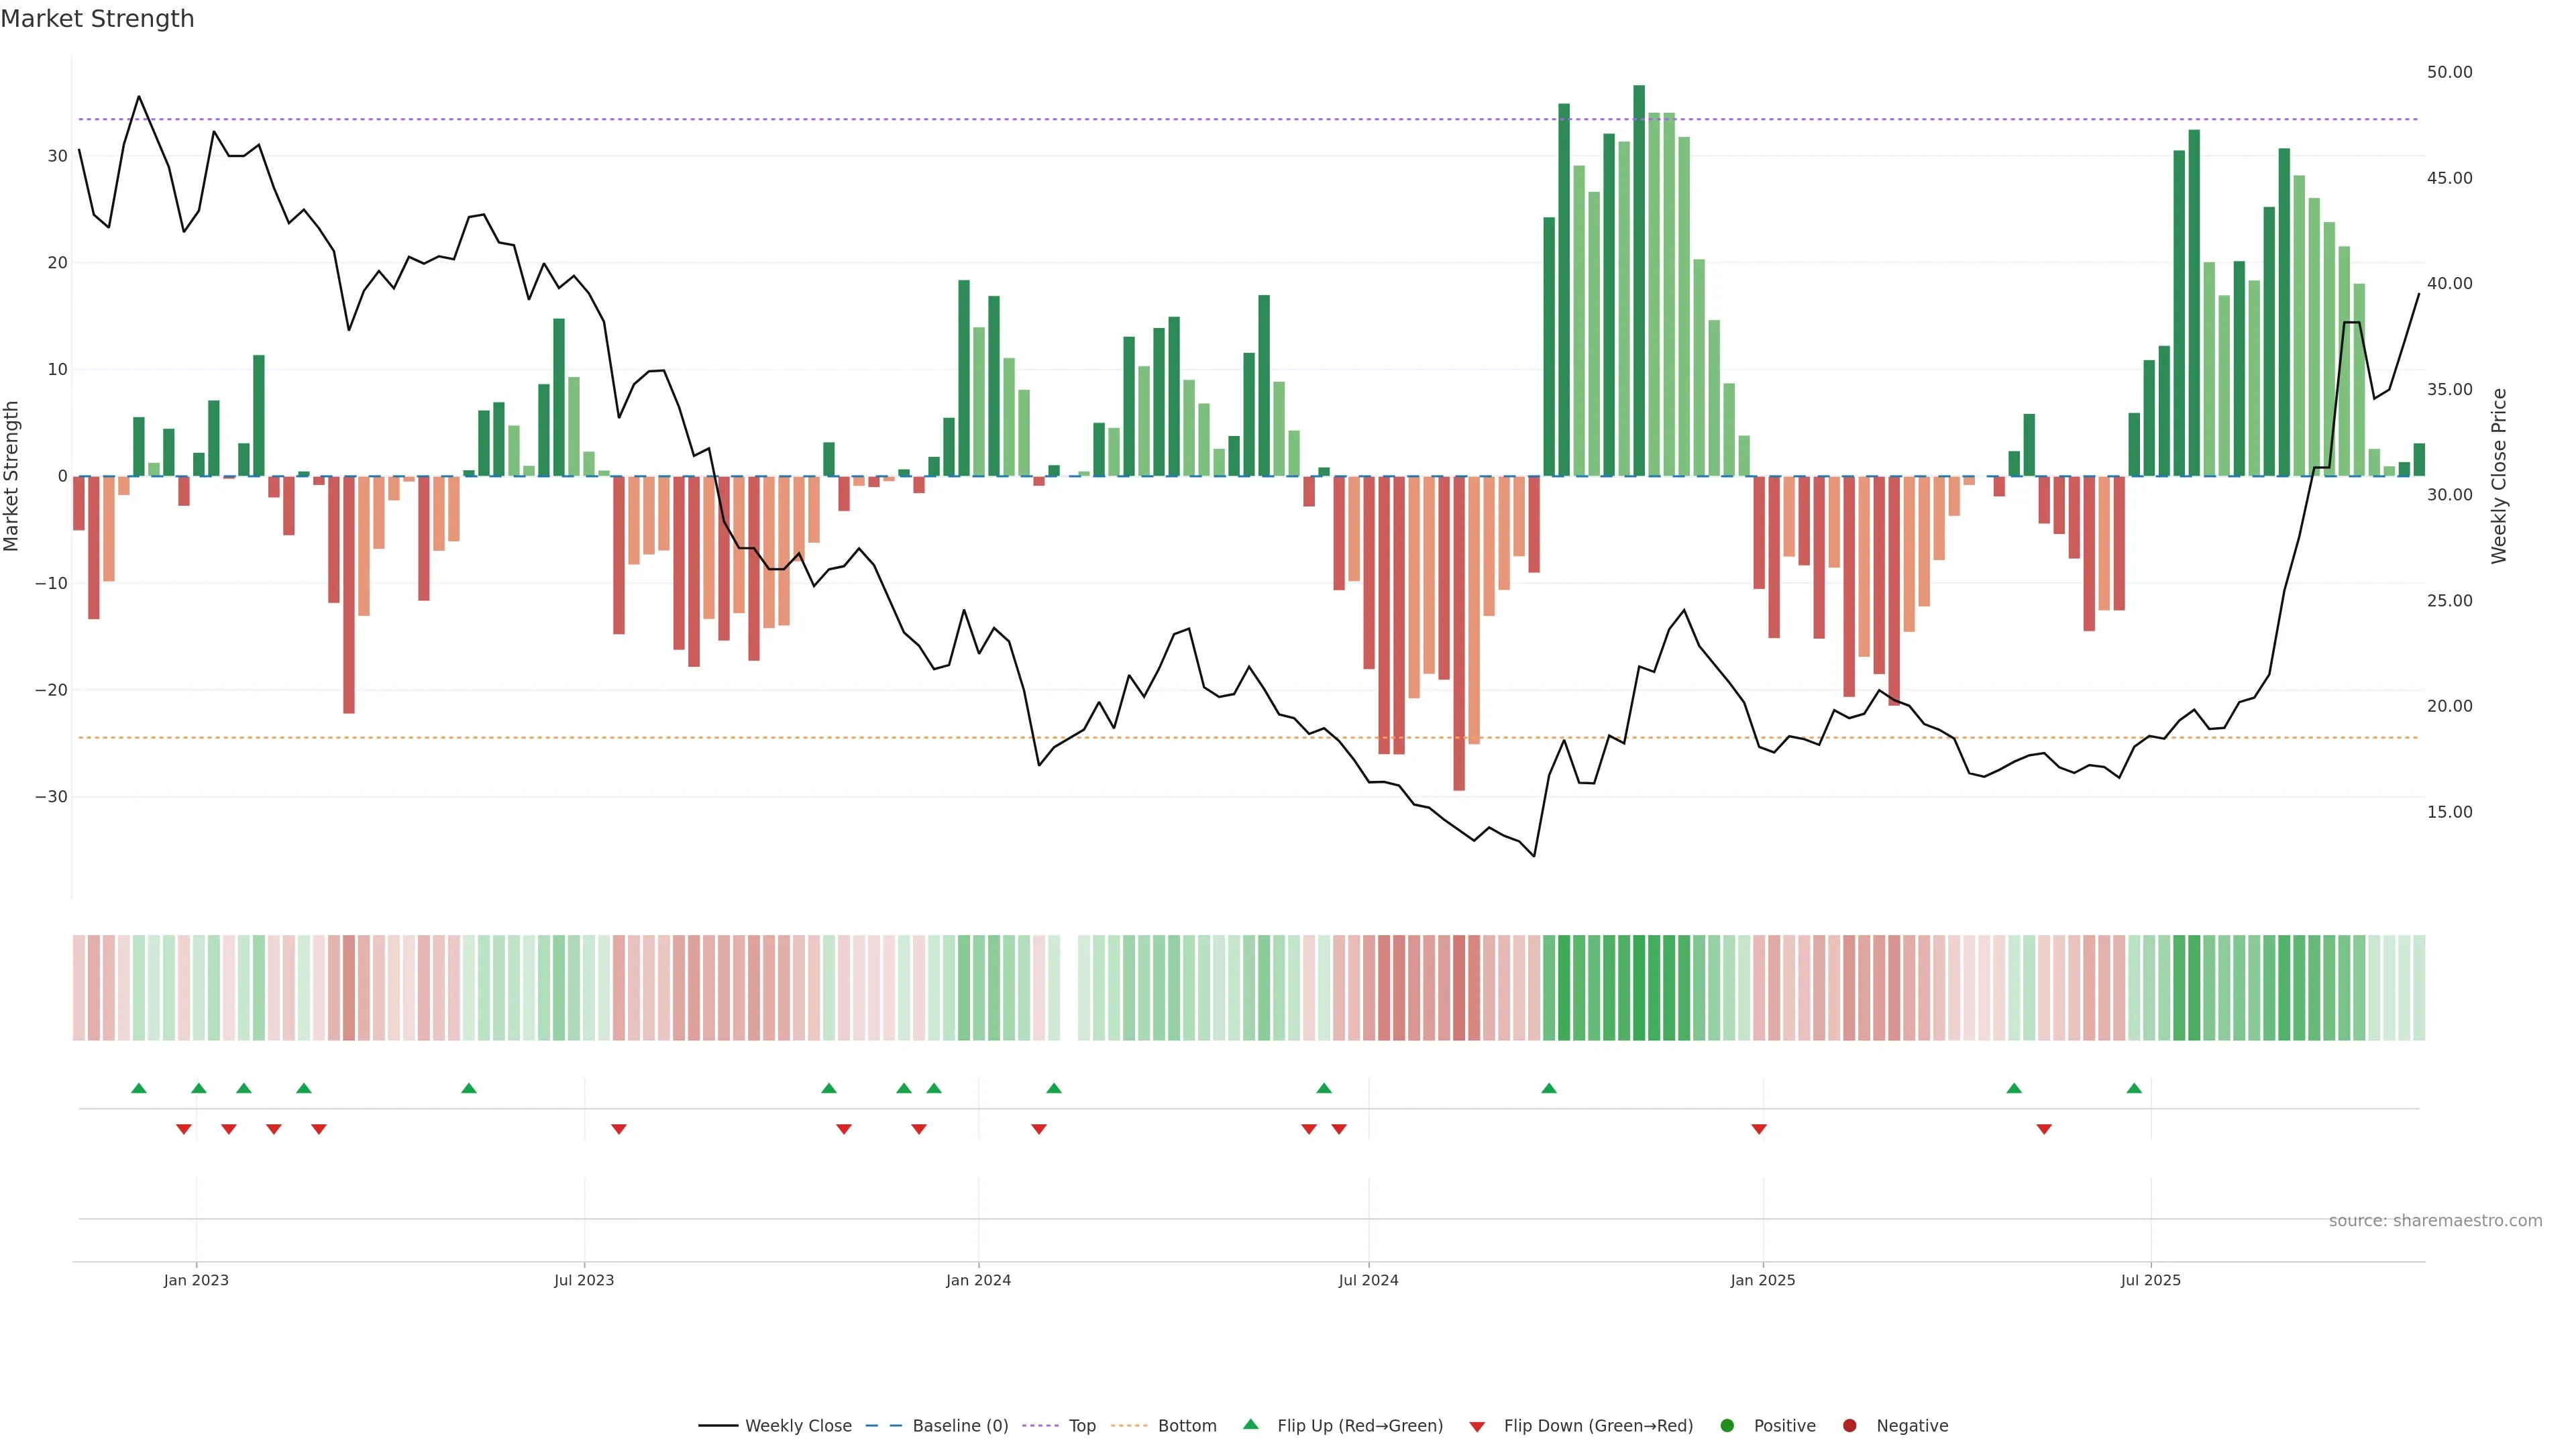Click the Weekly Close Price axis title
Screen dimensions: 2576x1449
point(2499,476)
